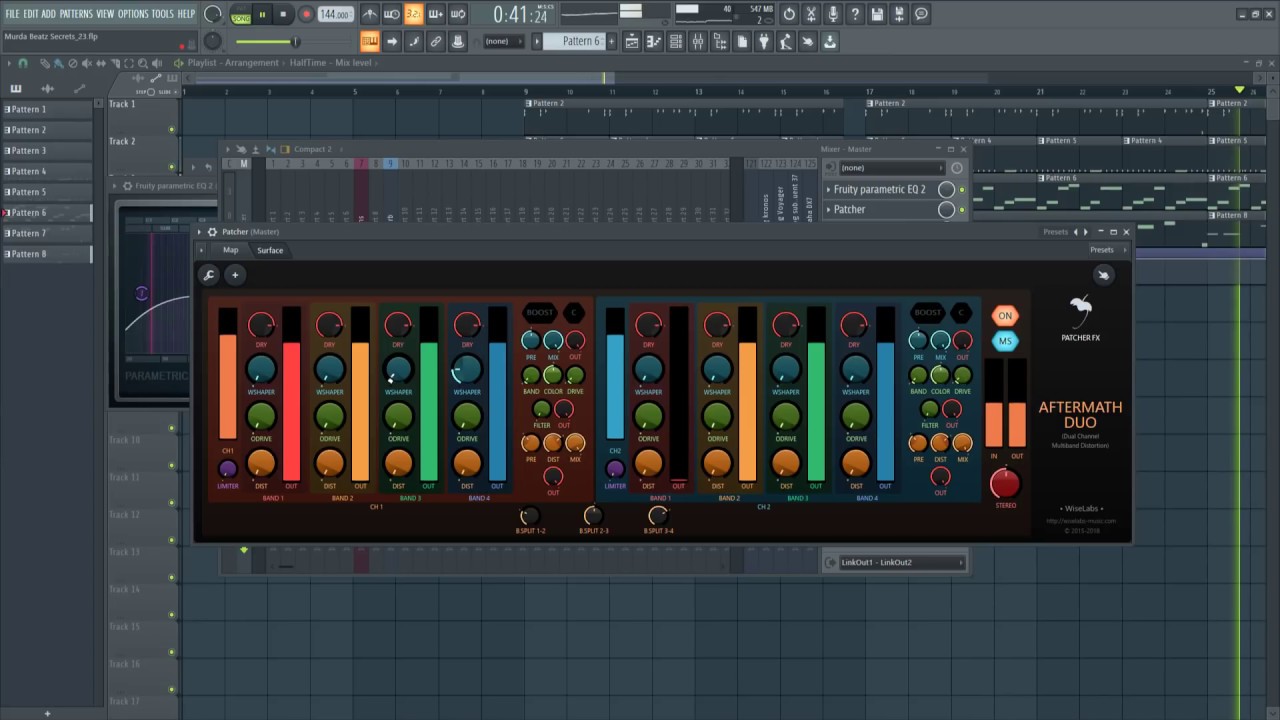
Task: Toggle the metronome
Action: click(370, 14)
